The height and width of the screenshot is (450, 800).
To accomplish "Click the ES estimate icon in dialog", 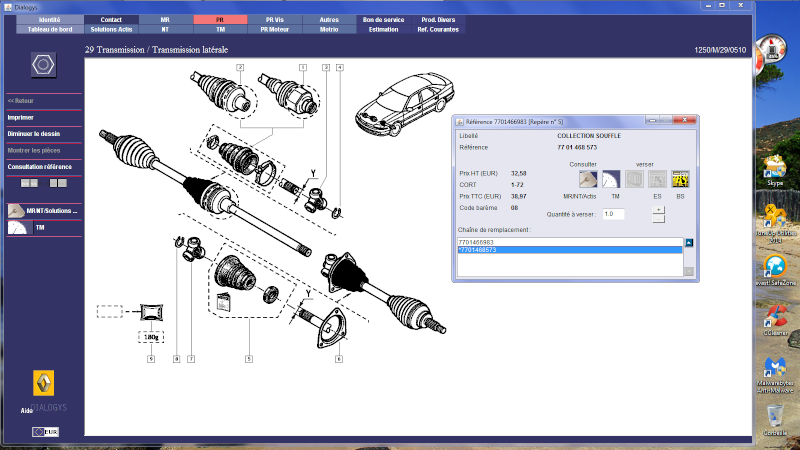I will pos(657,179).
